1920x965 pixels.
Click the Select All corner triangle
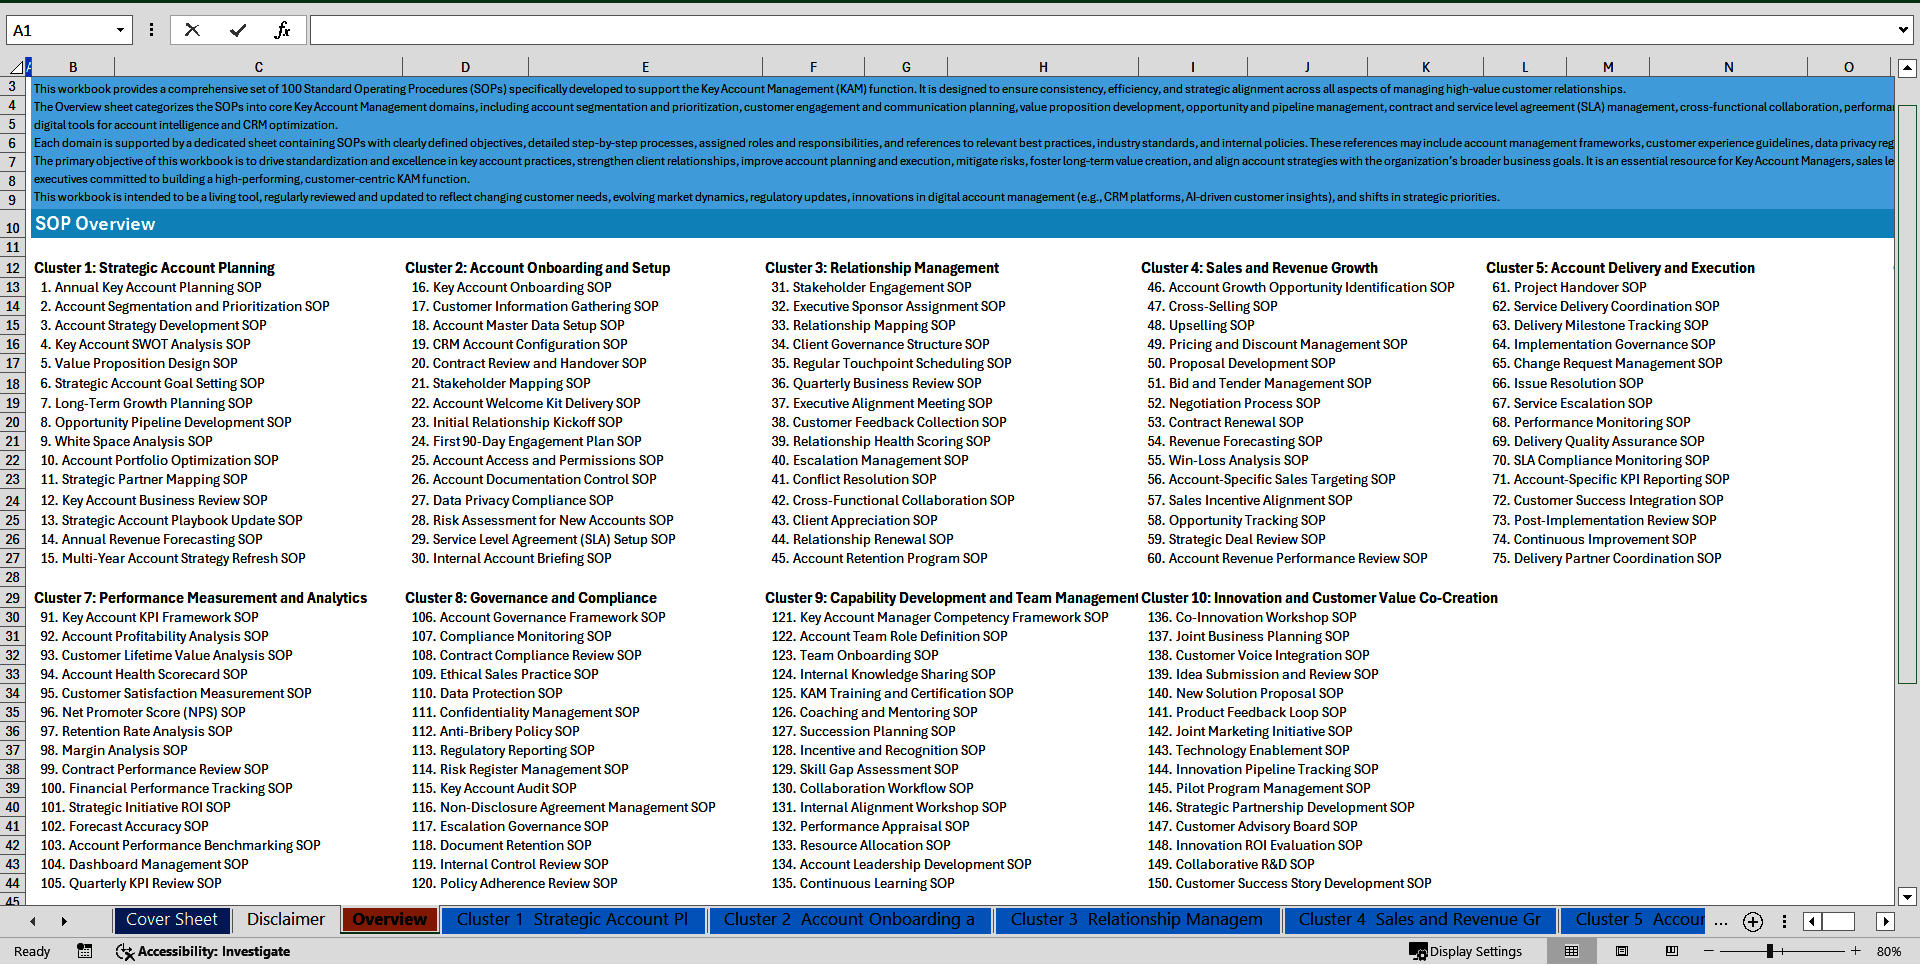[16, 68]
